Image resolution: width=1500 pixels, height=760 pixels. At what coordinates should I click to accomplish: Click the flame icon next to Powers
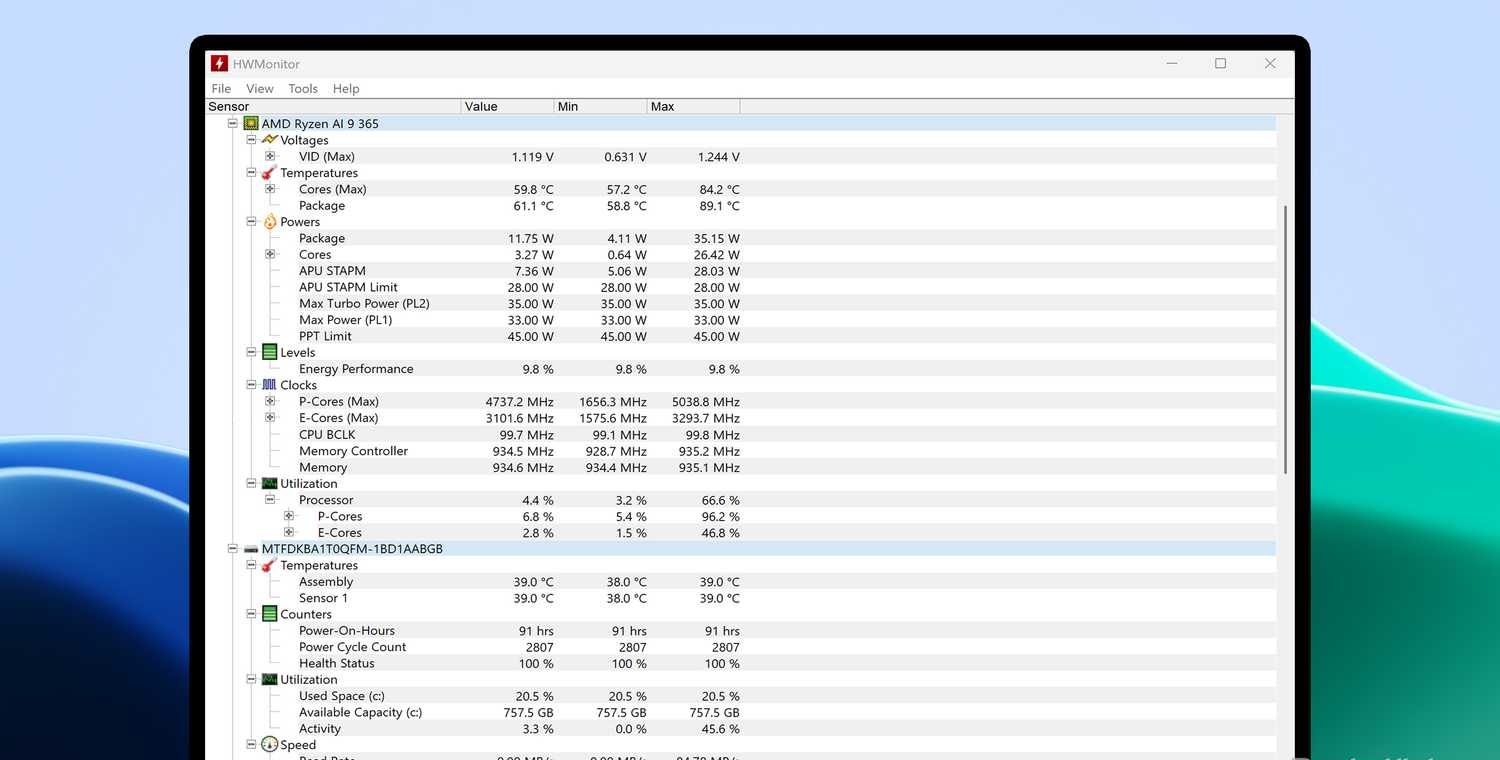tap(269, 221)
